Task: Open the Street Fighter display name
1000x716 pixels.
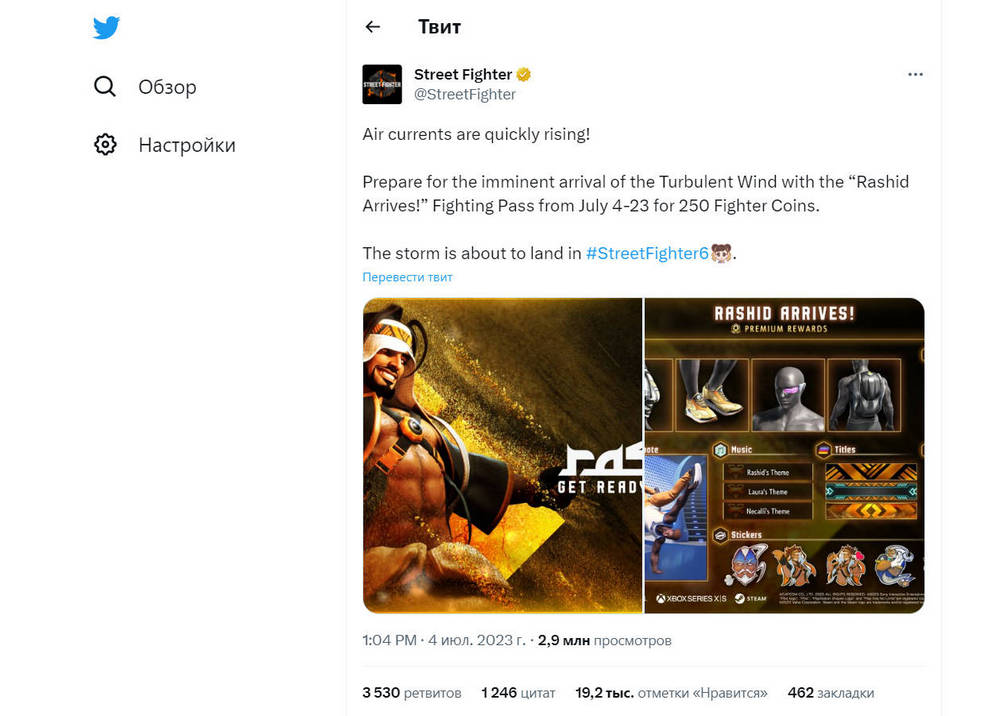Action: coord(463,75)
